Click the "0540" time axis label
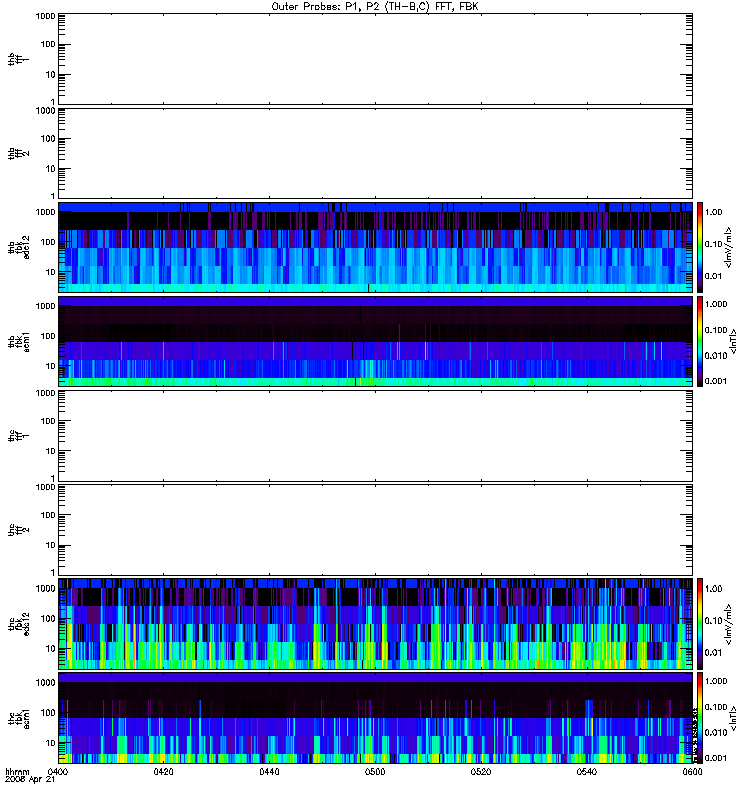Viewport: 750px width, 800px height. point(587,771)
